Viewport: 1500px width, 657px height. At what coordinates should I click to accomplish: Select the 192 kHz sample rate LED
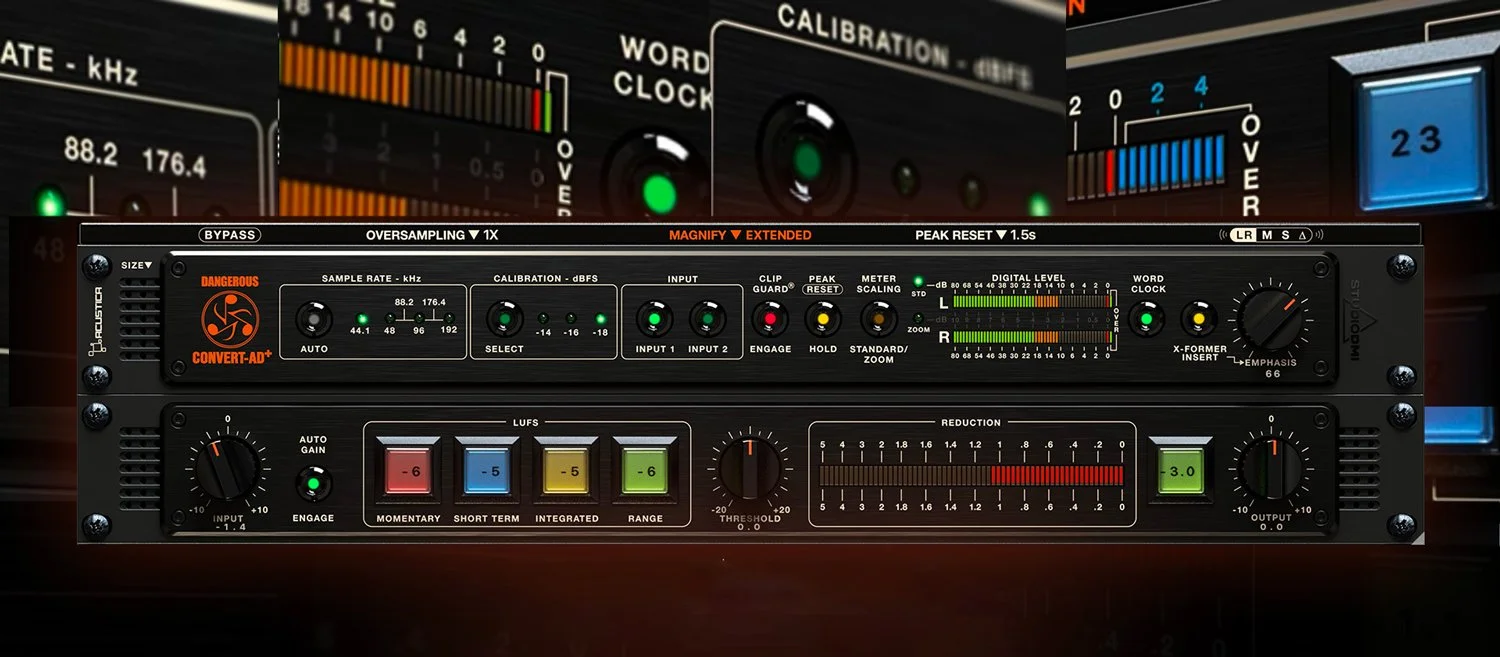tap(449, 319)
